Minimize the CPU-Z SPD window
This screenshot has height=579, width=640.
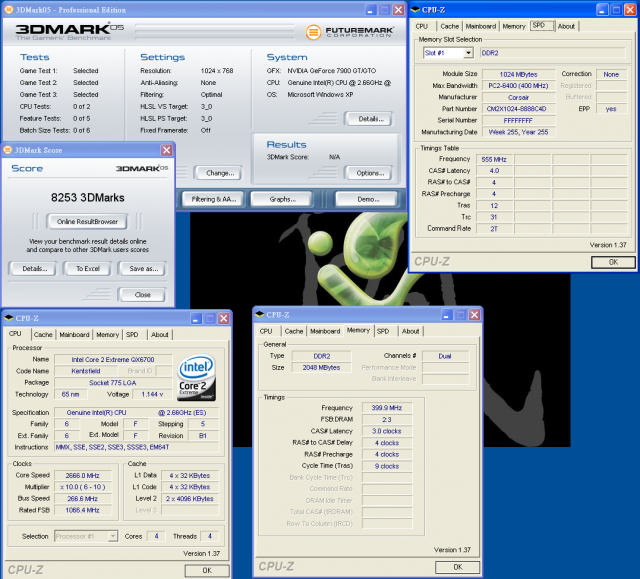click(x=602, y=10)
